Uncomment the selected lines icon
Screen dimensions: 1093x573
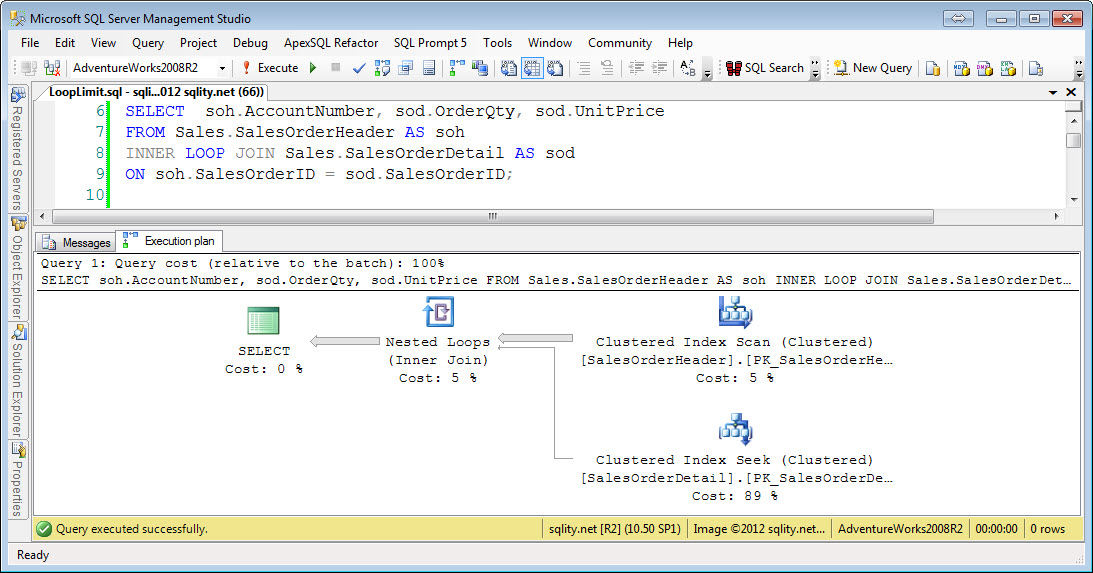pos(607,68)
